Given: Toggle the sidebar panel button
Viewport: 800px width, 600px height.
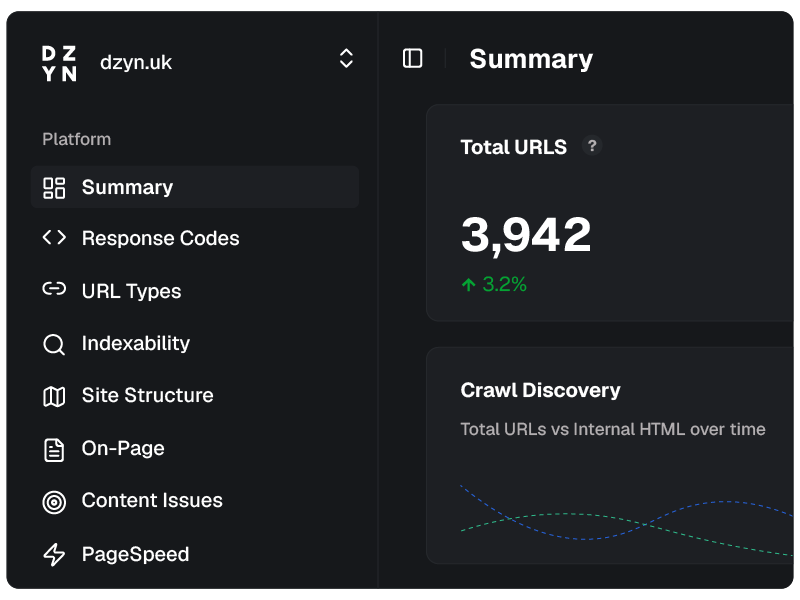Looking at the screenshot, I should [412, 59].
